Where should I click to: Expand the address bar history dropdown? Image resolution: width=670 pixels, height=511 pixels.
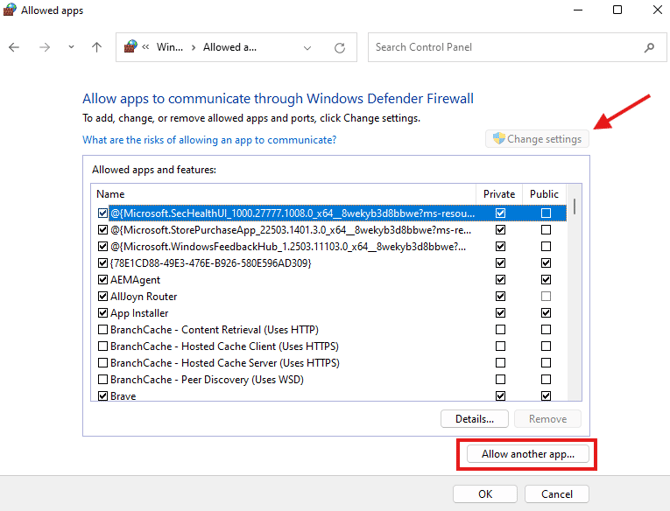click(305, 47)
